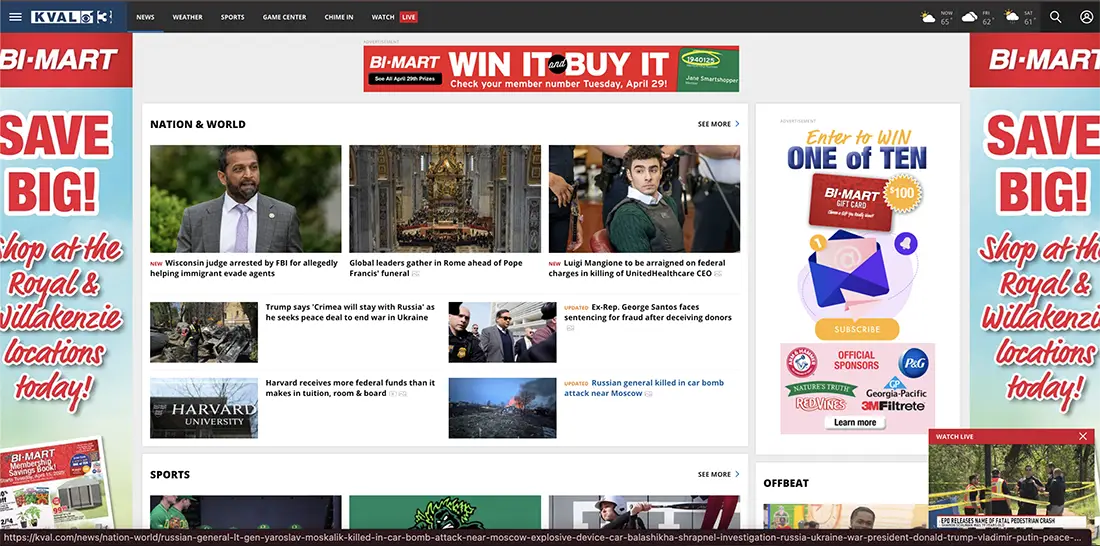Open Russian general killed in car bomb headline
Viewport: 1100px width, 546px height.
click(x=644, y=388)
